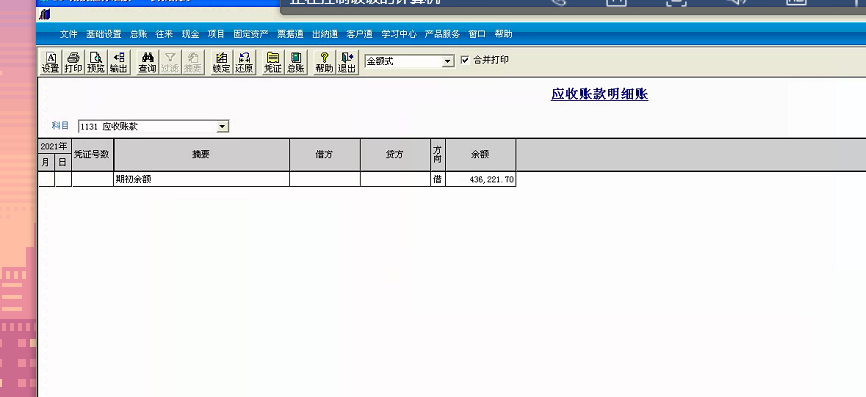Viewport: 866px width, 397px height.
Task: Open the 固定资产 menu
Action: [x=251, y=34]
